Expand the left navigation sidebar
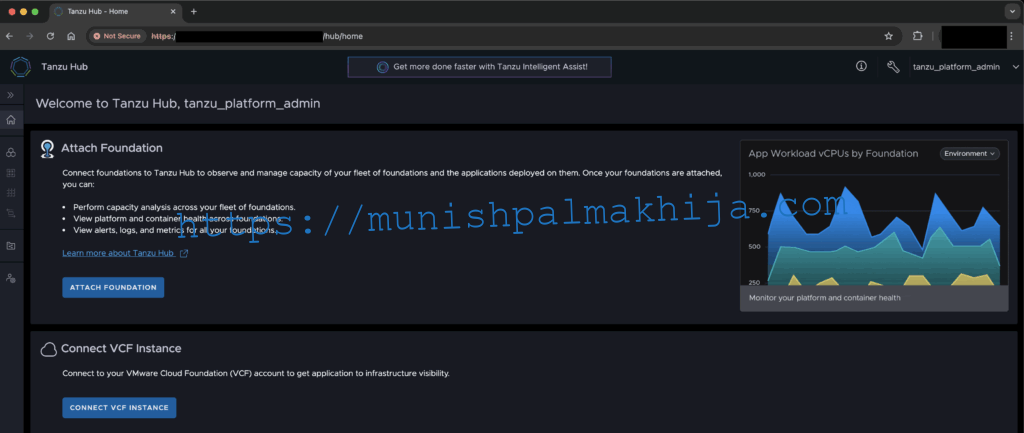 pos(10,95)
